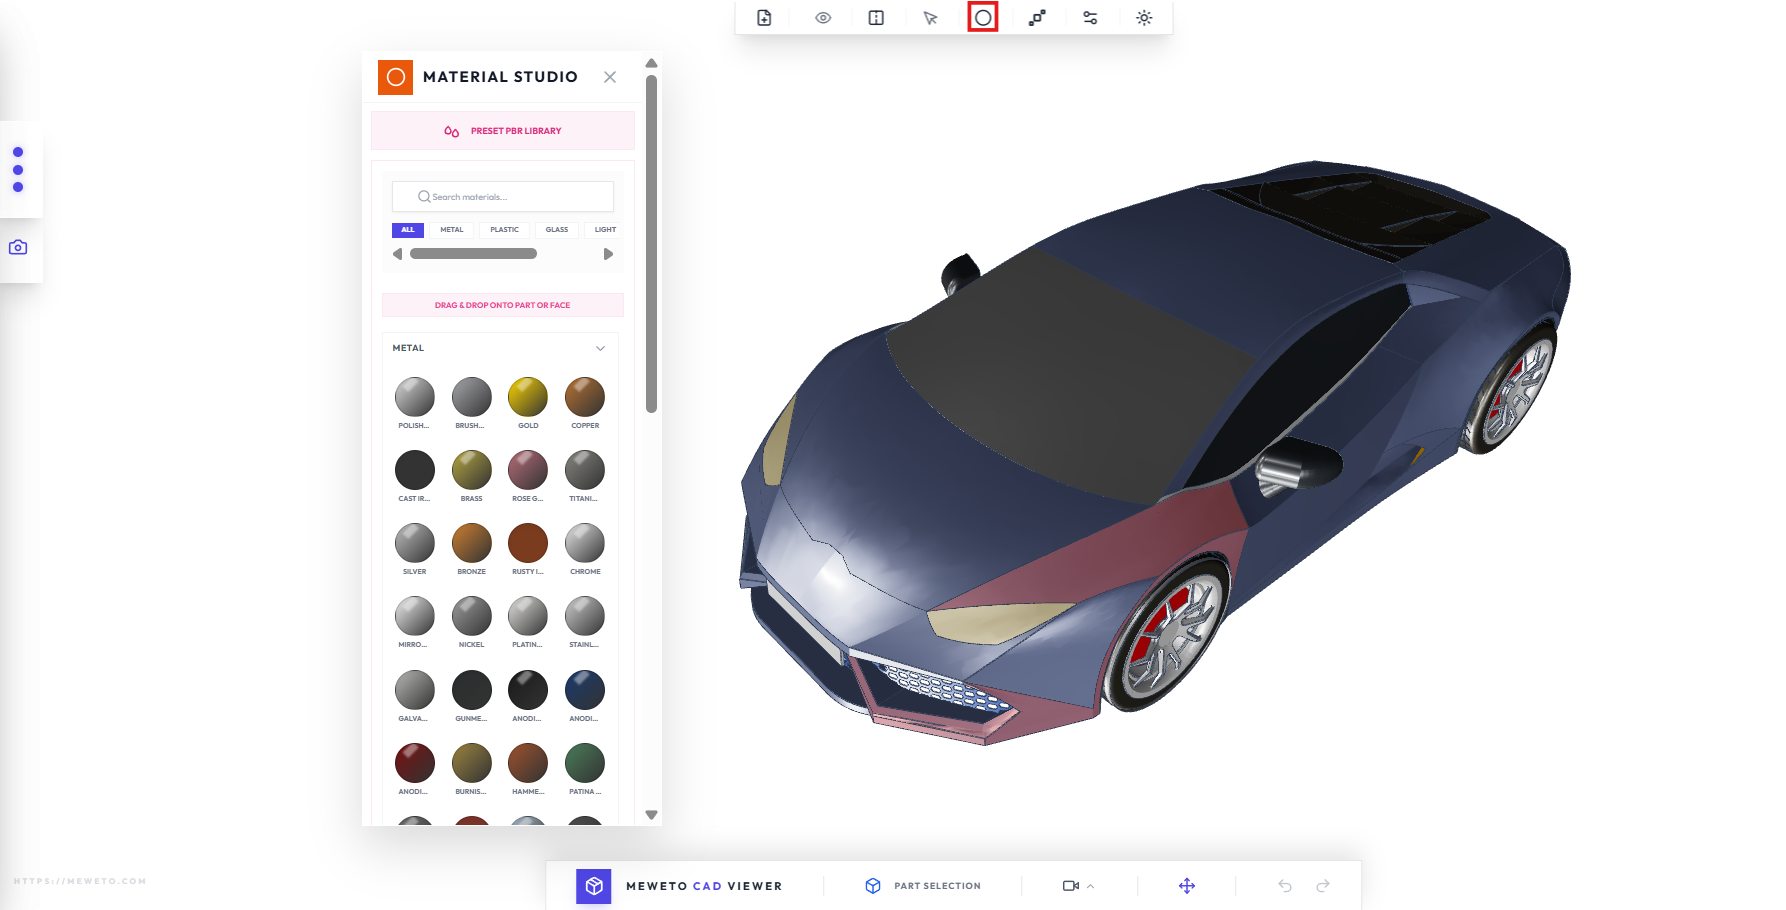The width and height of the screenshot is (1786, 910).
Task: Select the LIGHT filter tab
Action: (605, 230)
